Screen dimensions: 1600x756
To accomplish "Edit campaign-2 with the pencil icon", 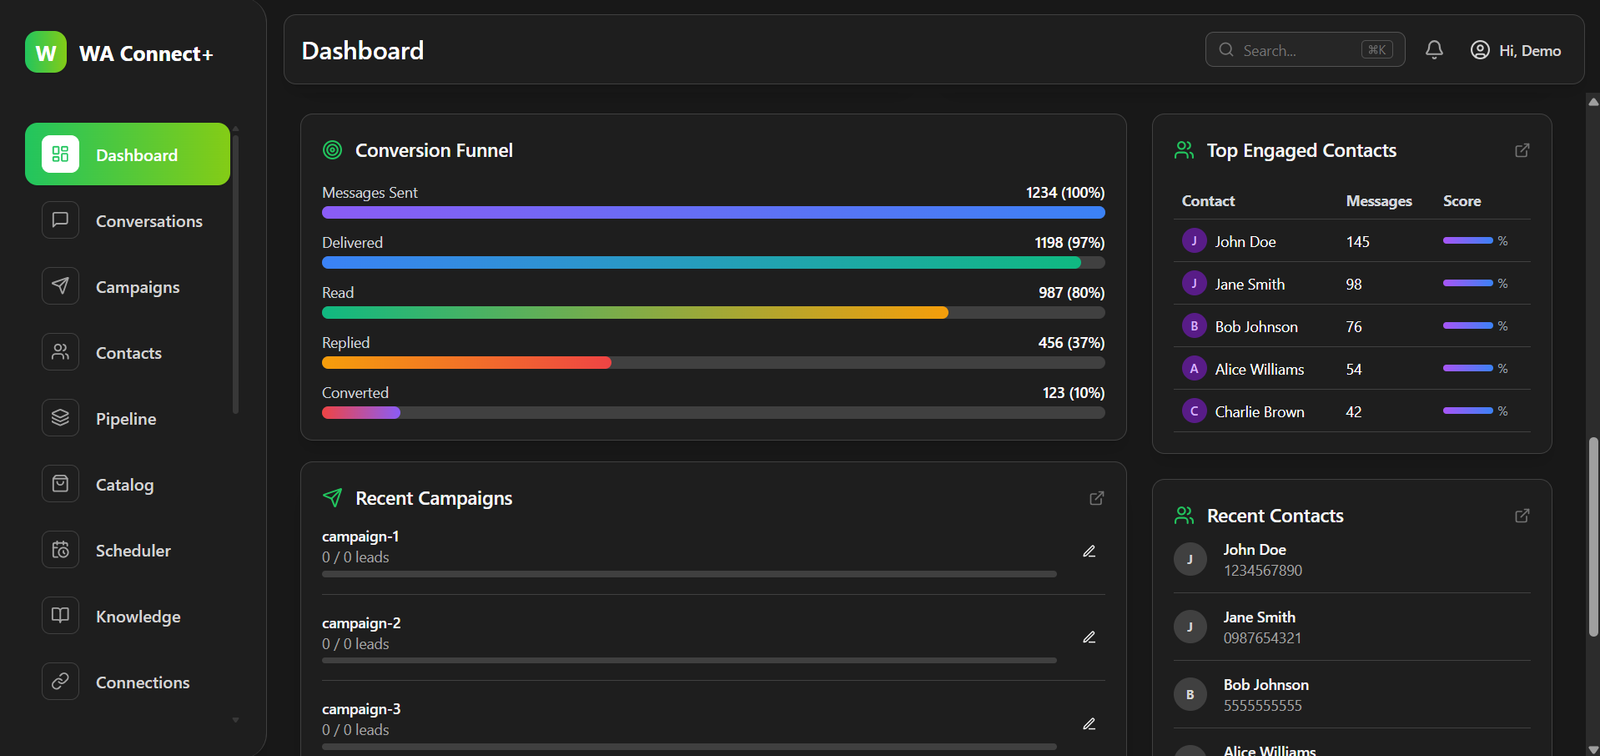I will coord(1089,637).
